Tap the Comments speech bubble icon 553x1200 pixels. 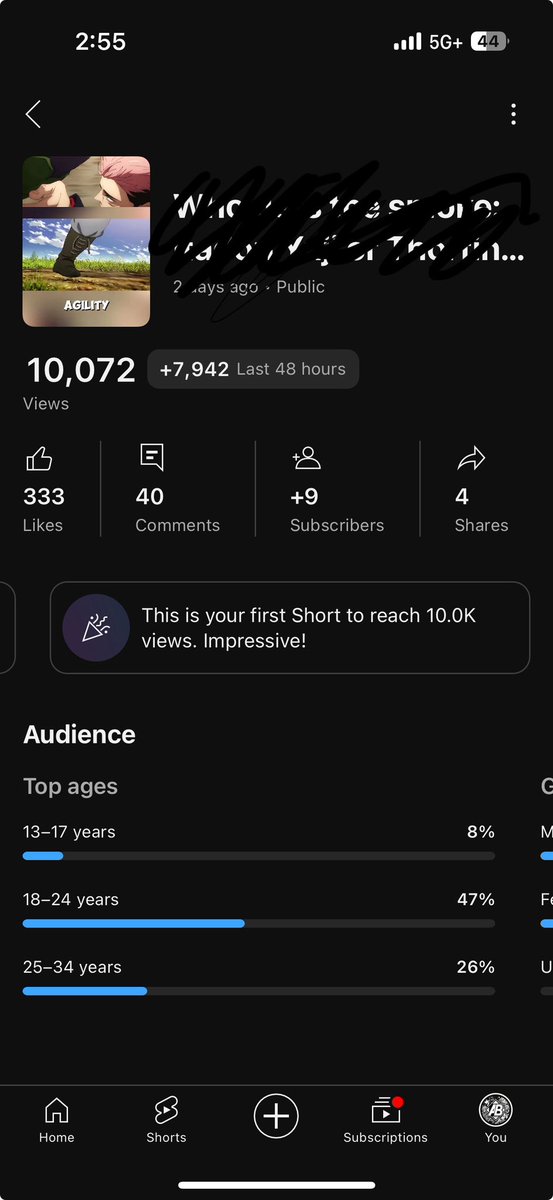click(151, 458)
